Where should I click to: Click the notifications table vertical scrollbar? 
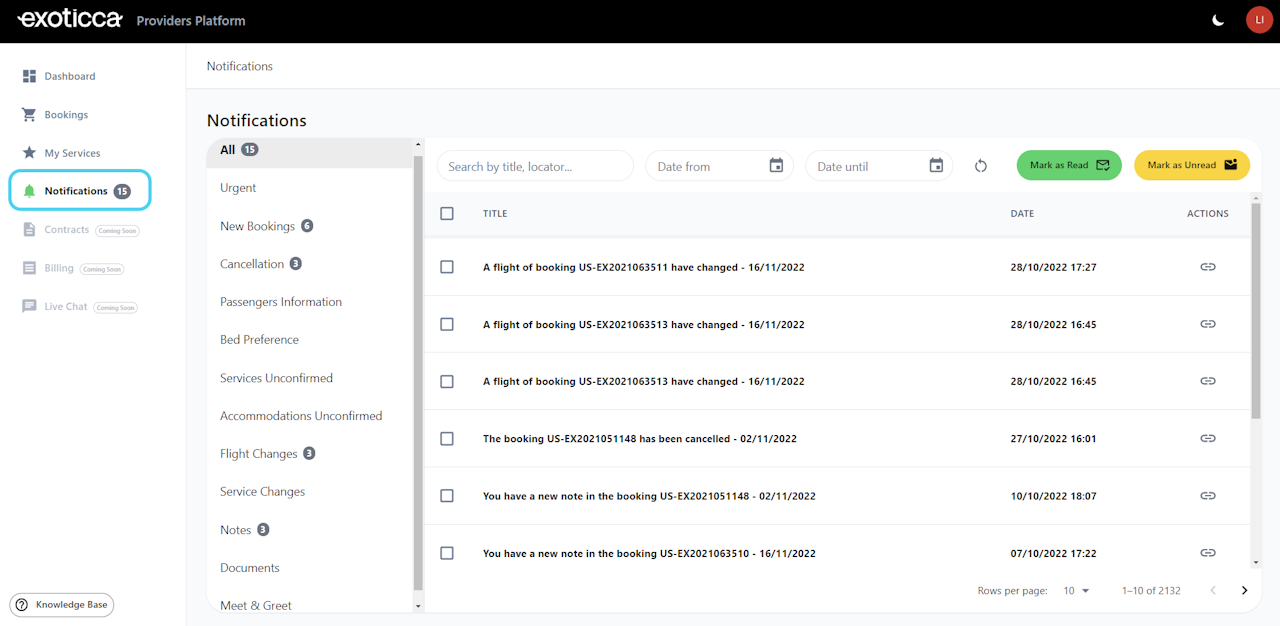point(1256,311)
